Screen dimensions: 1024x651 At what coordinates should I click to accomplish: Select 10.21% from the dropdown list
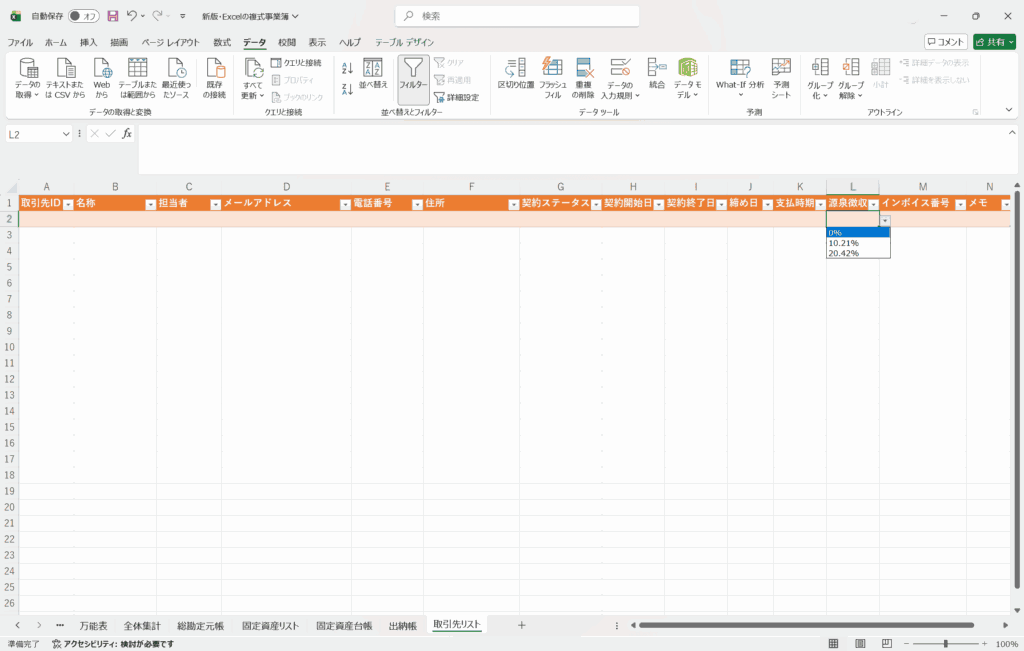tap(843, 243)
